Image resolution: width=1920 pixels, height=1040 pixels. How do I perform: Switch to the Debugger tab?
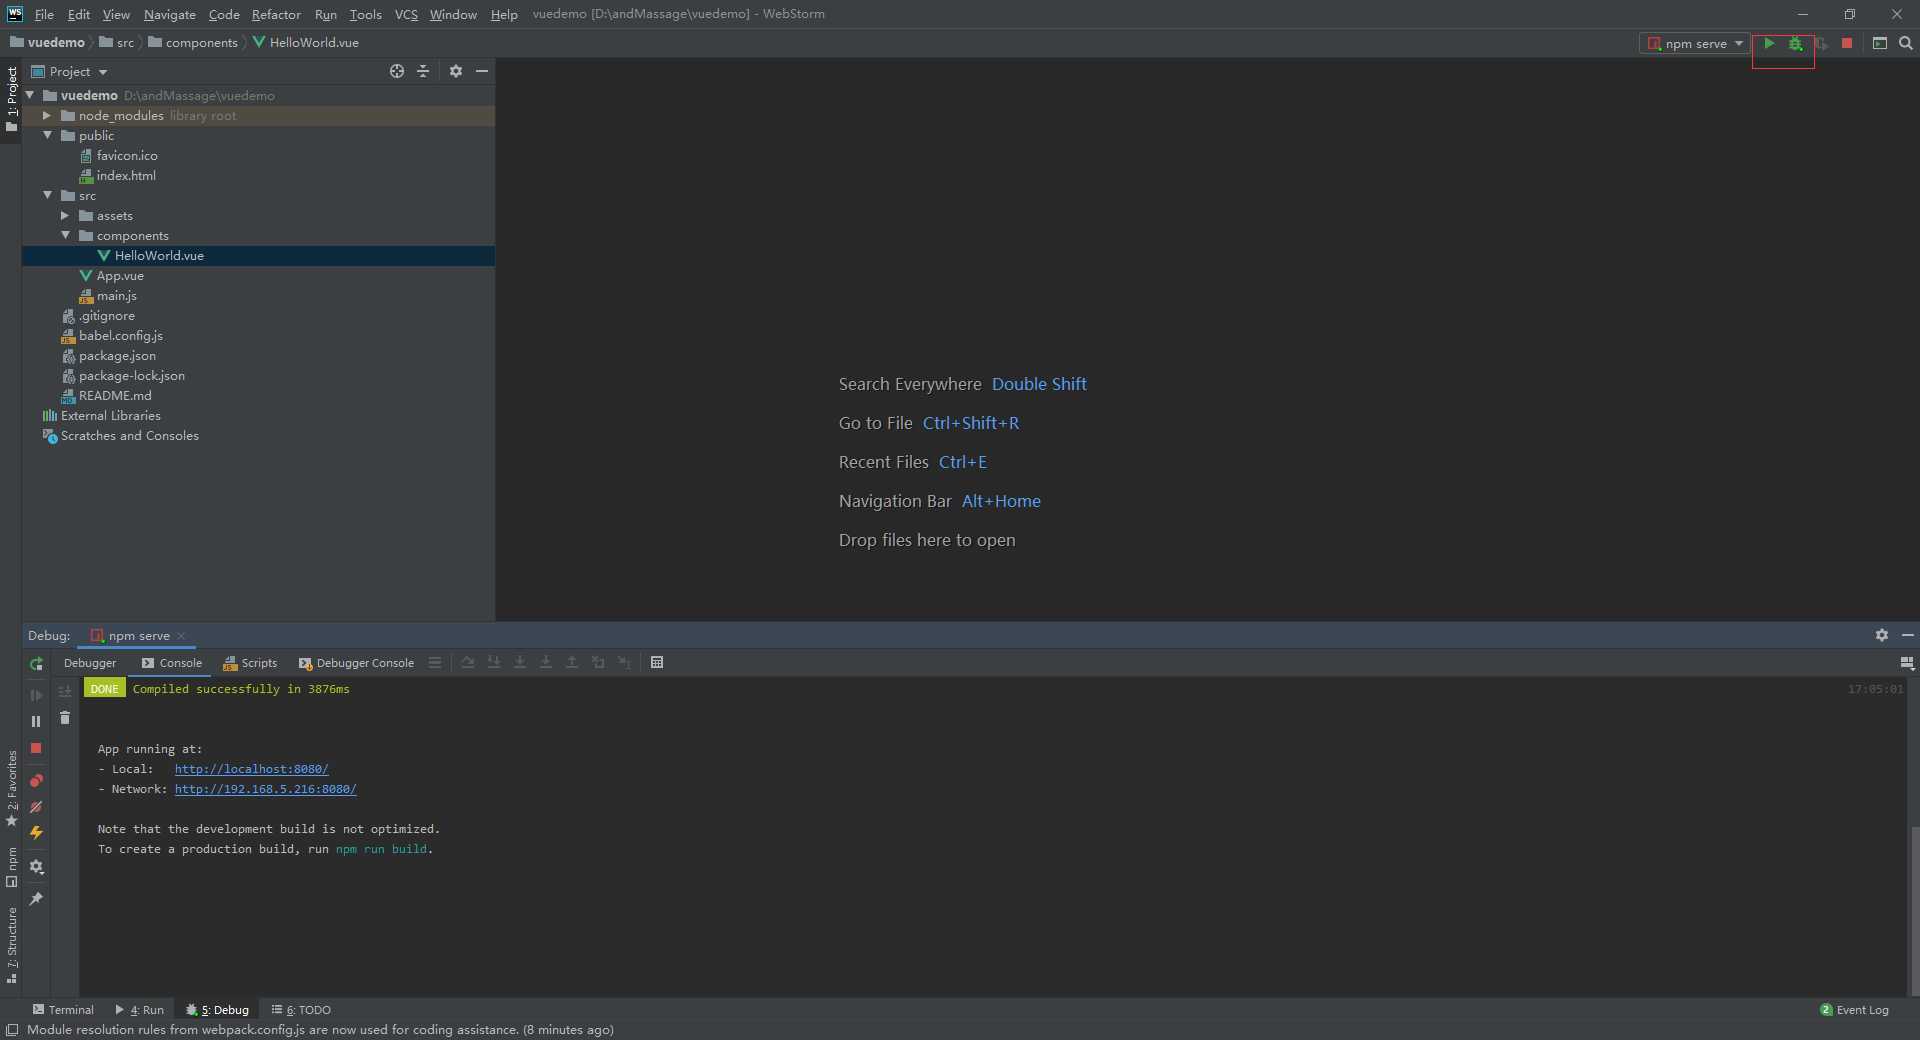[90, 663]
